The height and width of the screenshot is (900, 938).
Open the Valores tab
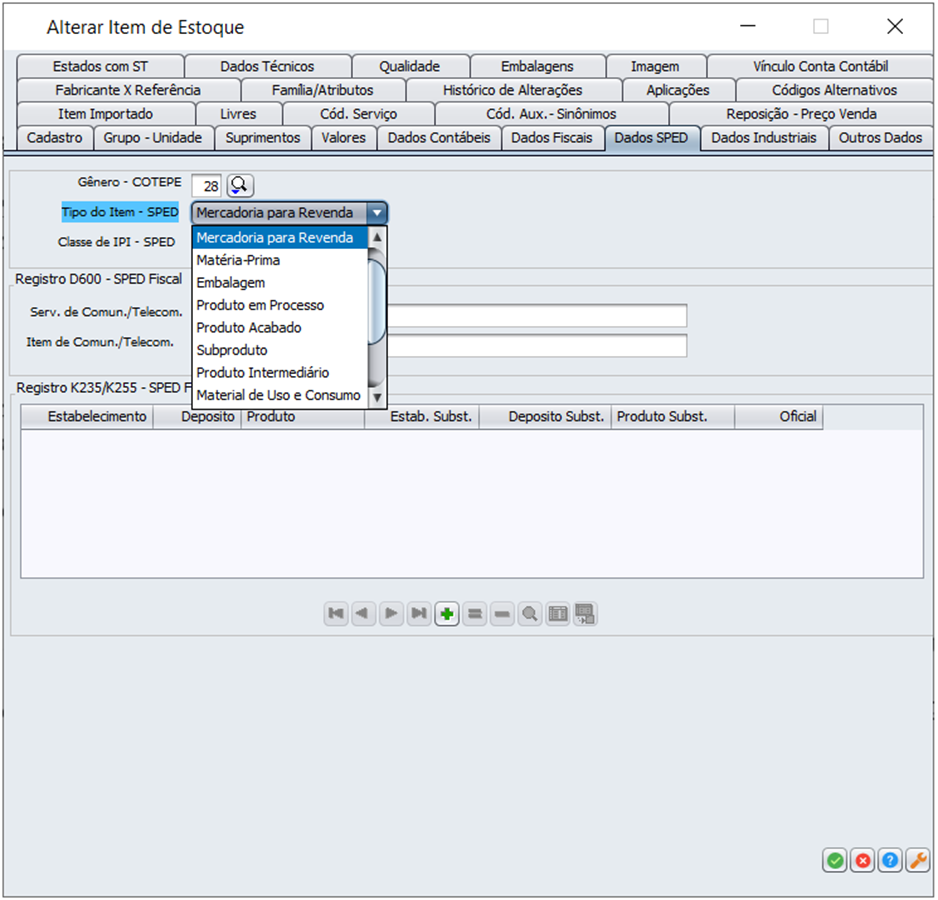click(343, 138)
